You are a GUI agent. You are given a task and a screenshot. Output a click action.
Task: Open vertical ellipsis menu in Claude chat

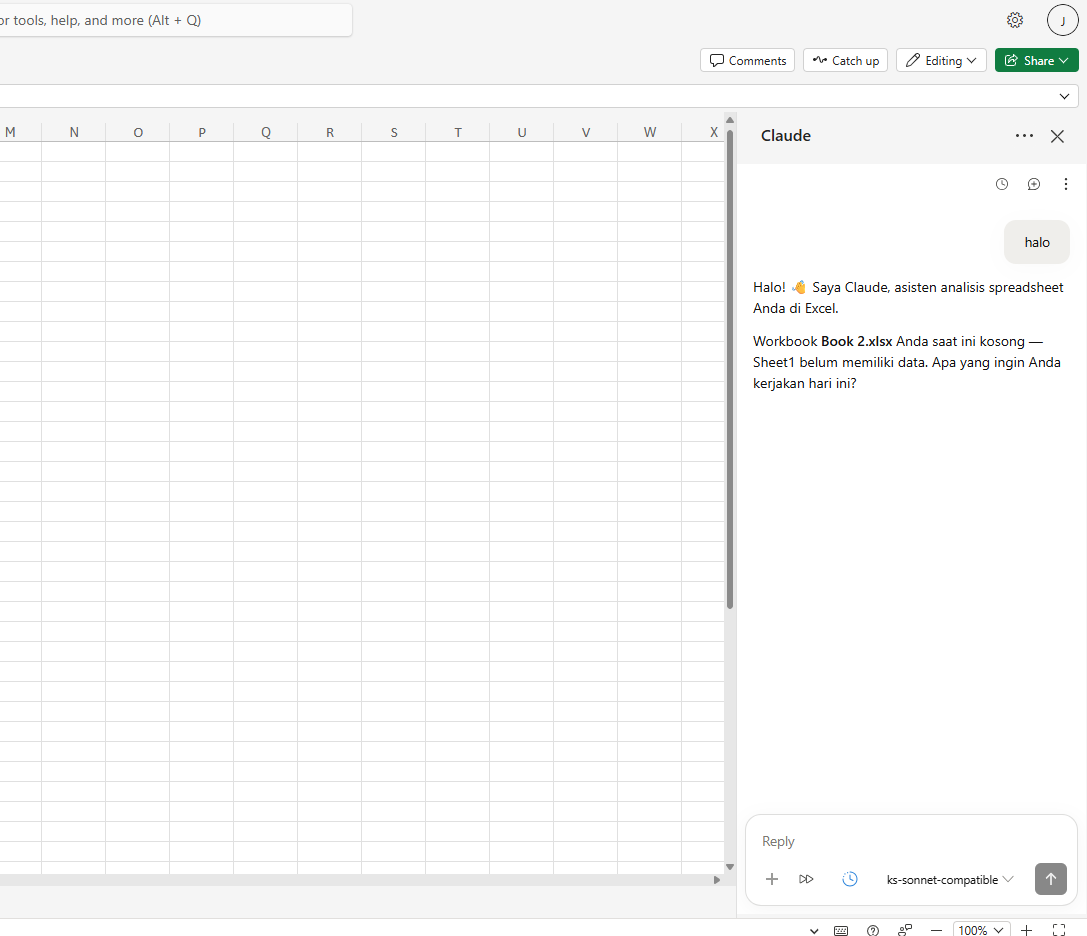point(1066,184)
